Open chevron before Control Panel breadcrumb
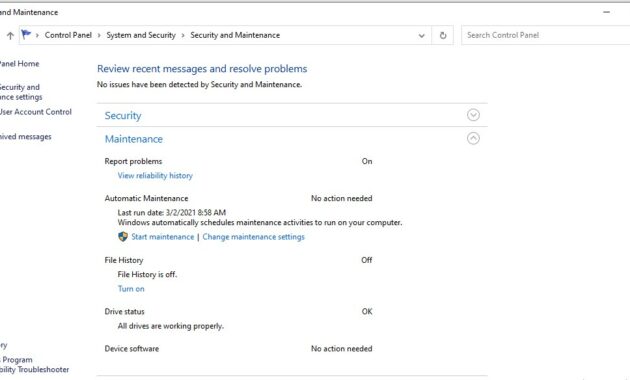 pyautogui.click(x=37, y=35)
